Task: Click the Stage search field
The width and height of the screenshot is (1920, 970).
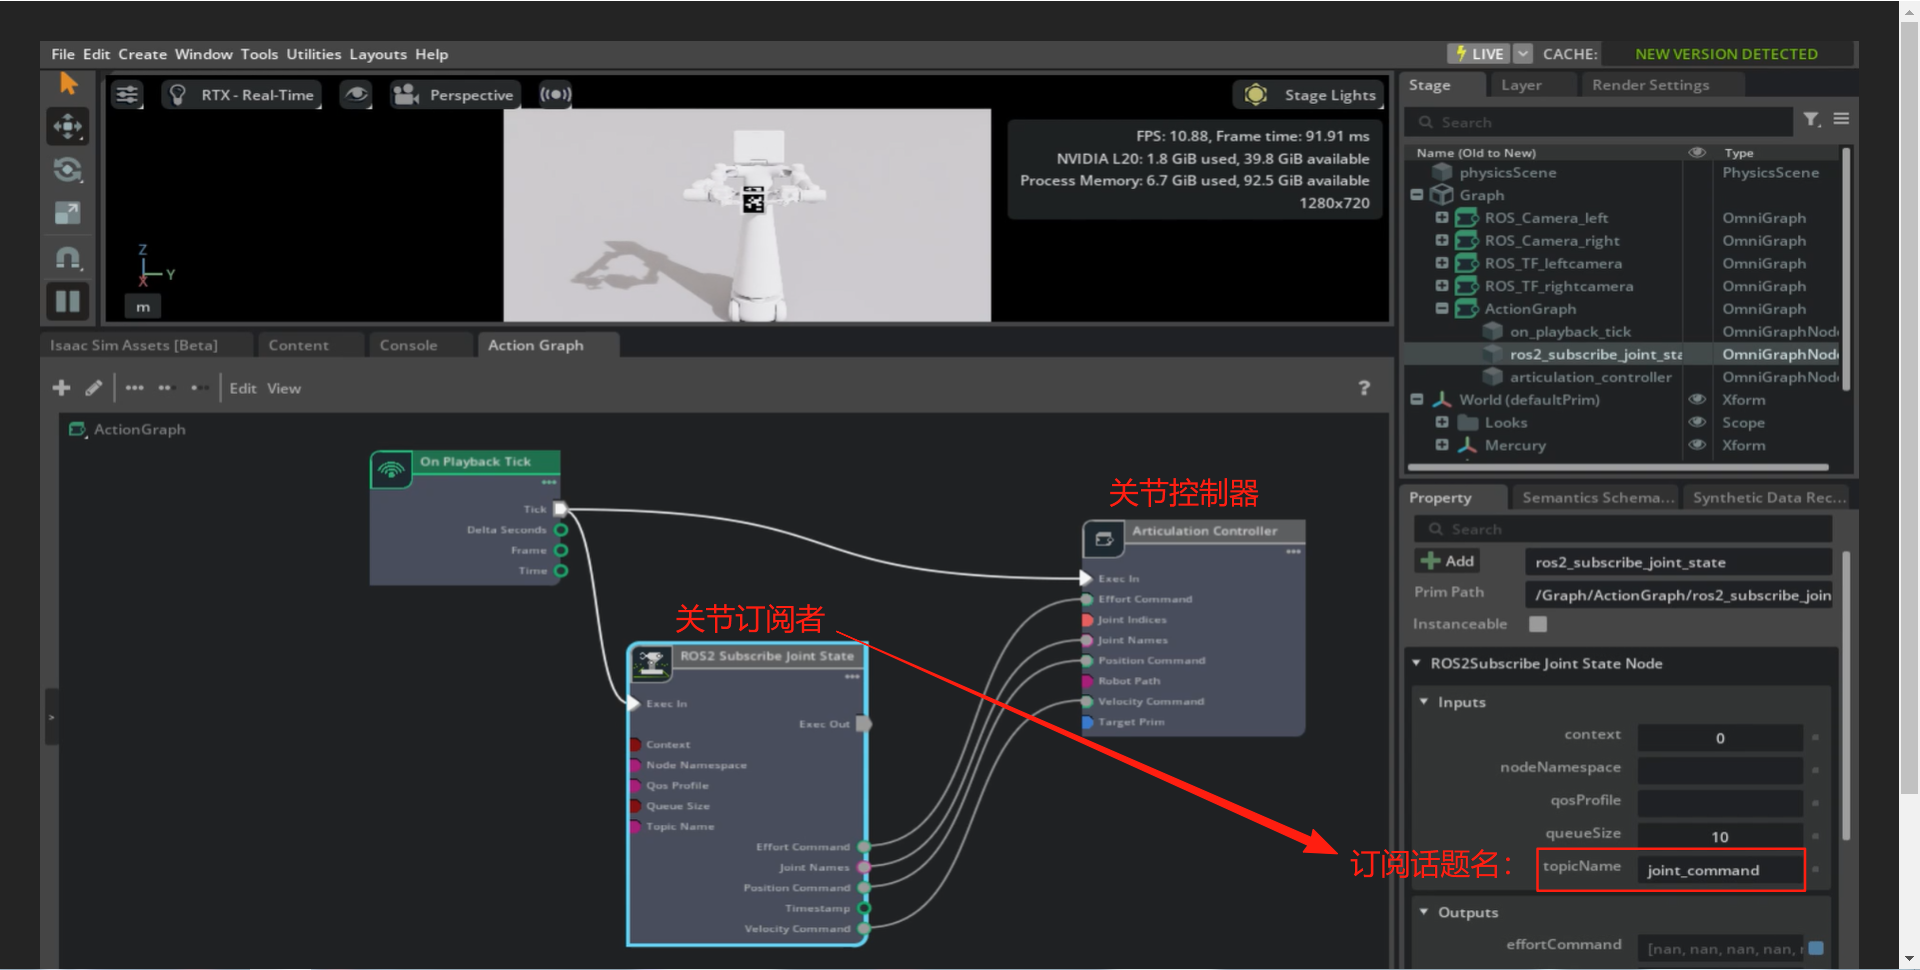Action: 1599,122
